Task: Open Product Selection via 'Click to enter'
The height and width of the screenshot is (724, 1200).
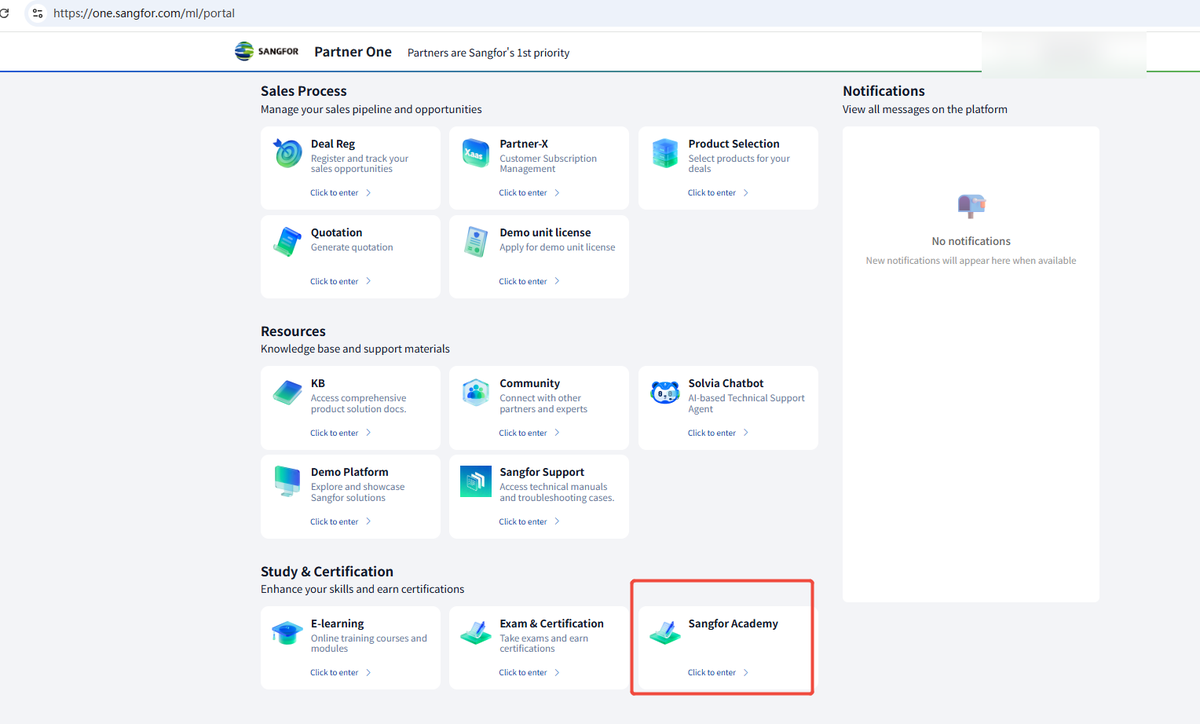Action: pos(718,193)
